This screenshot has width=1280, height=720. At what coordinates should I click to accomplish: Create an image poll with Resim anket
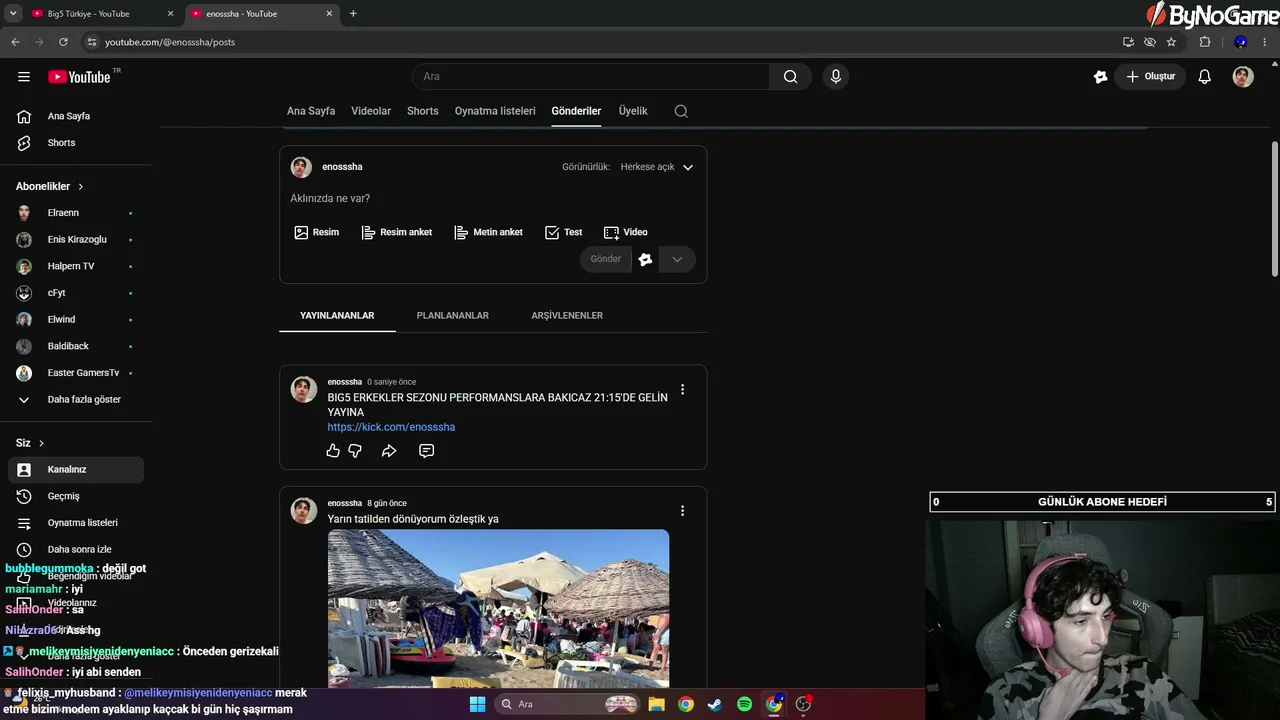(x=397, y=232)
